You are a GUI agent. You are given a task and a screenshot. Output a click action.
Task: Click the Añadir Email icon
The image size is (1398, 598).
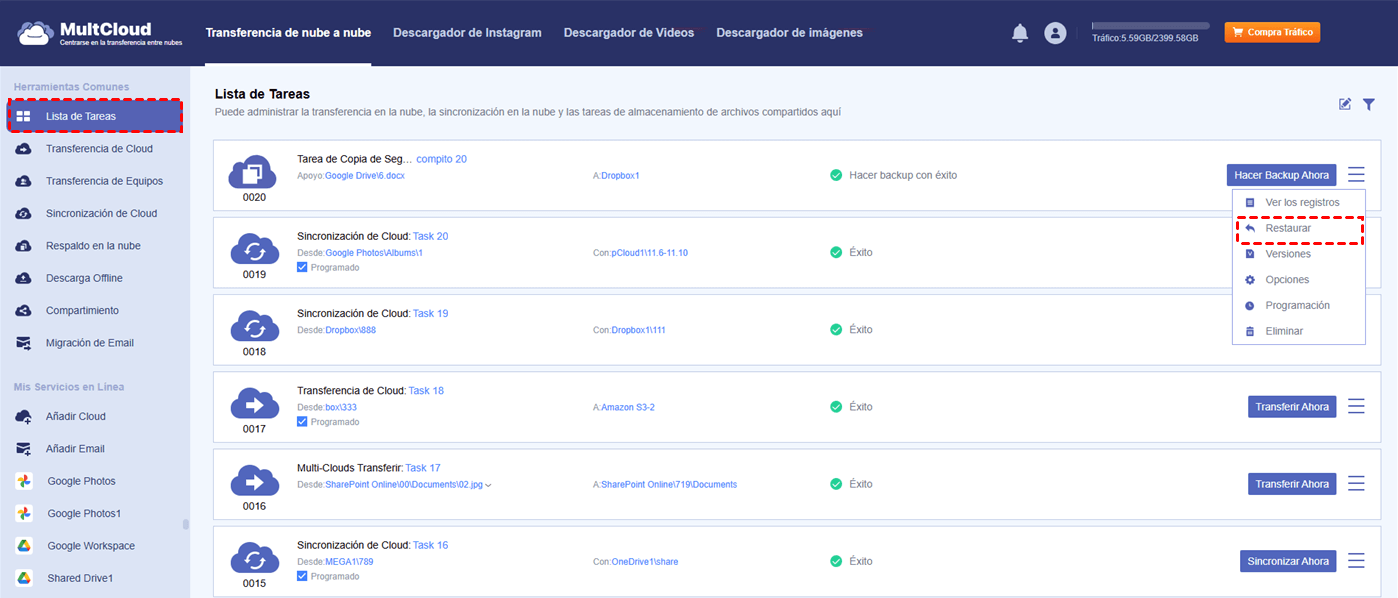(24, 449)
